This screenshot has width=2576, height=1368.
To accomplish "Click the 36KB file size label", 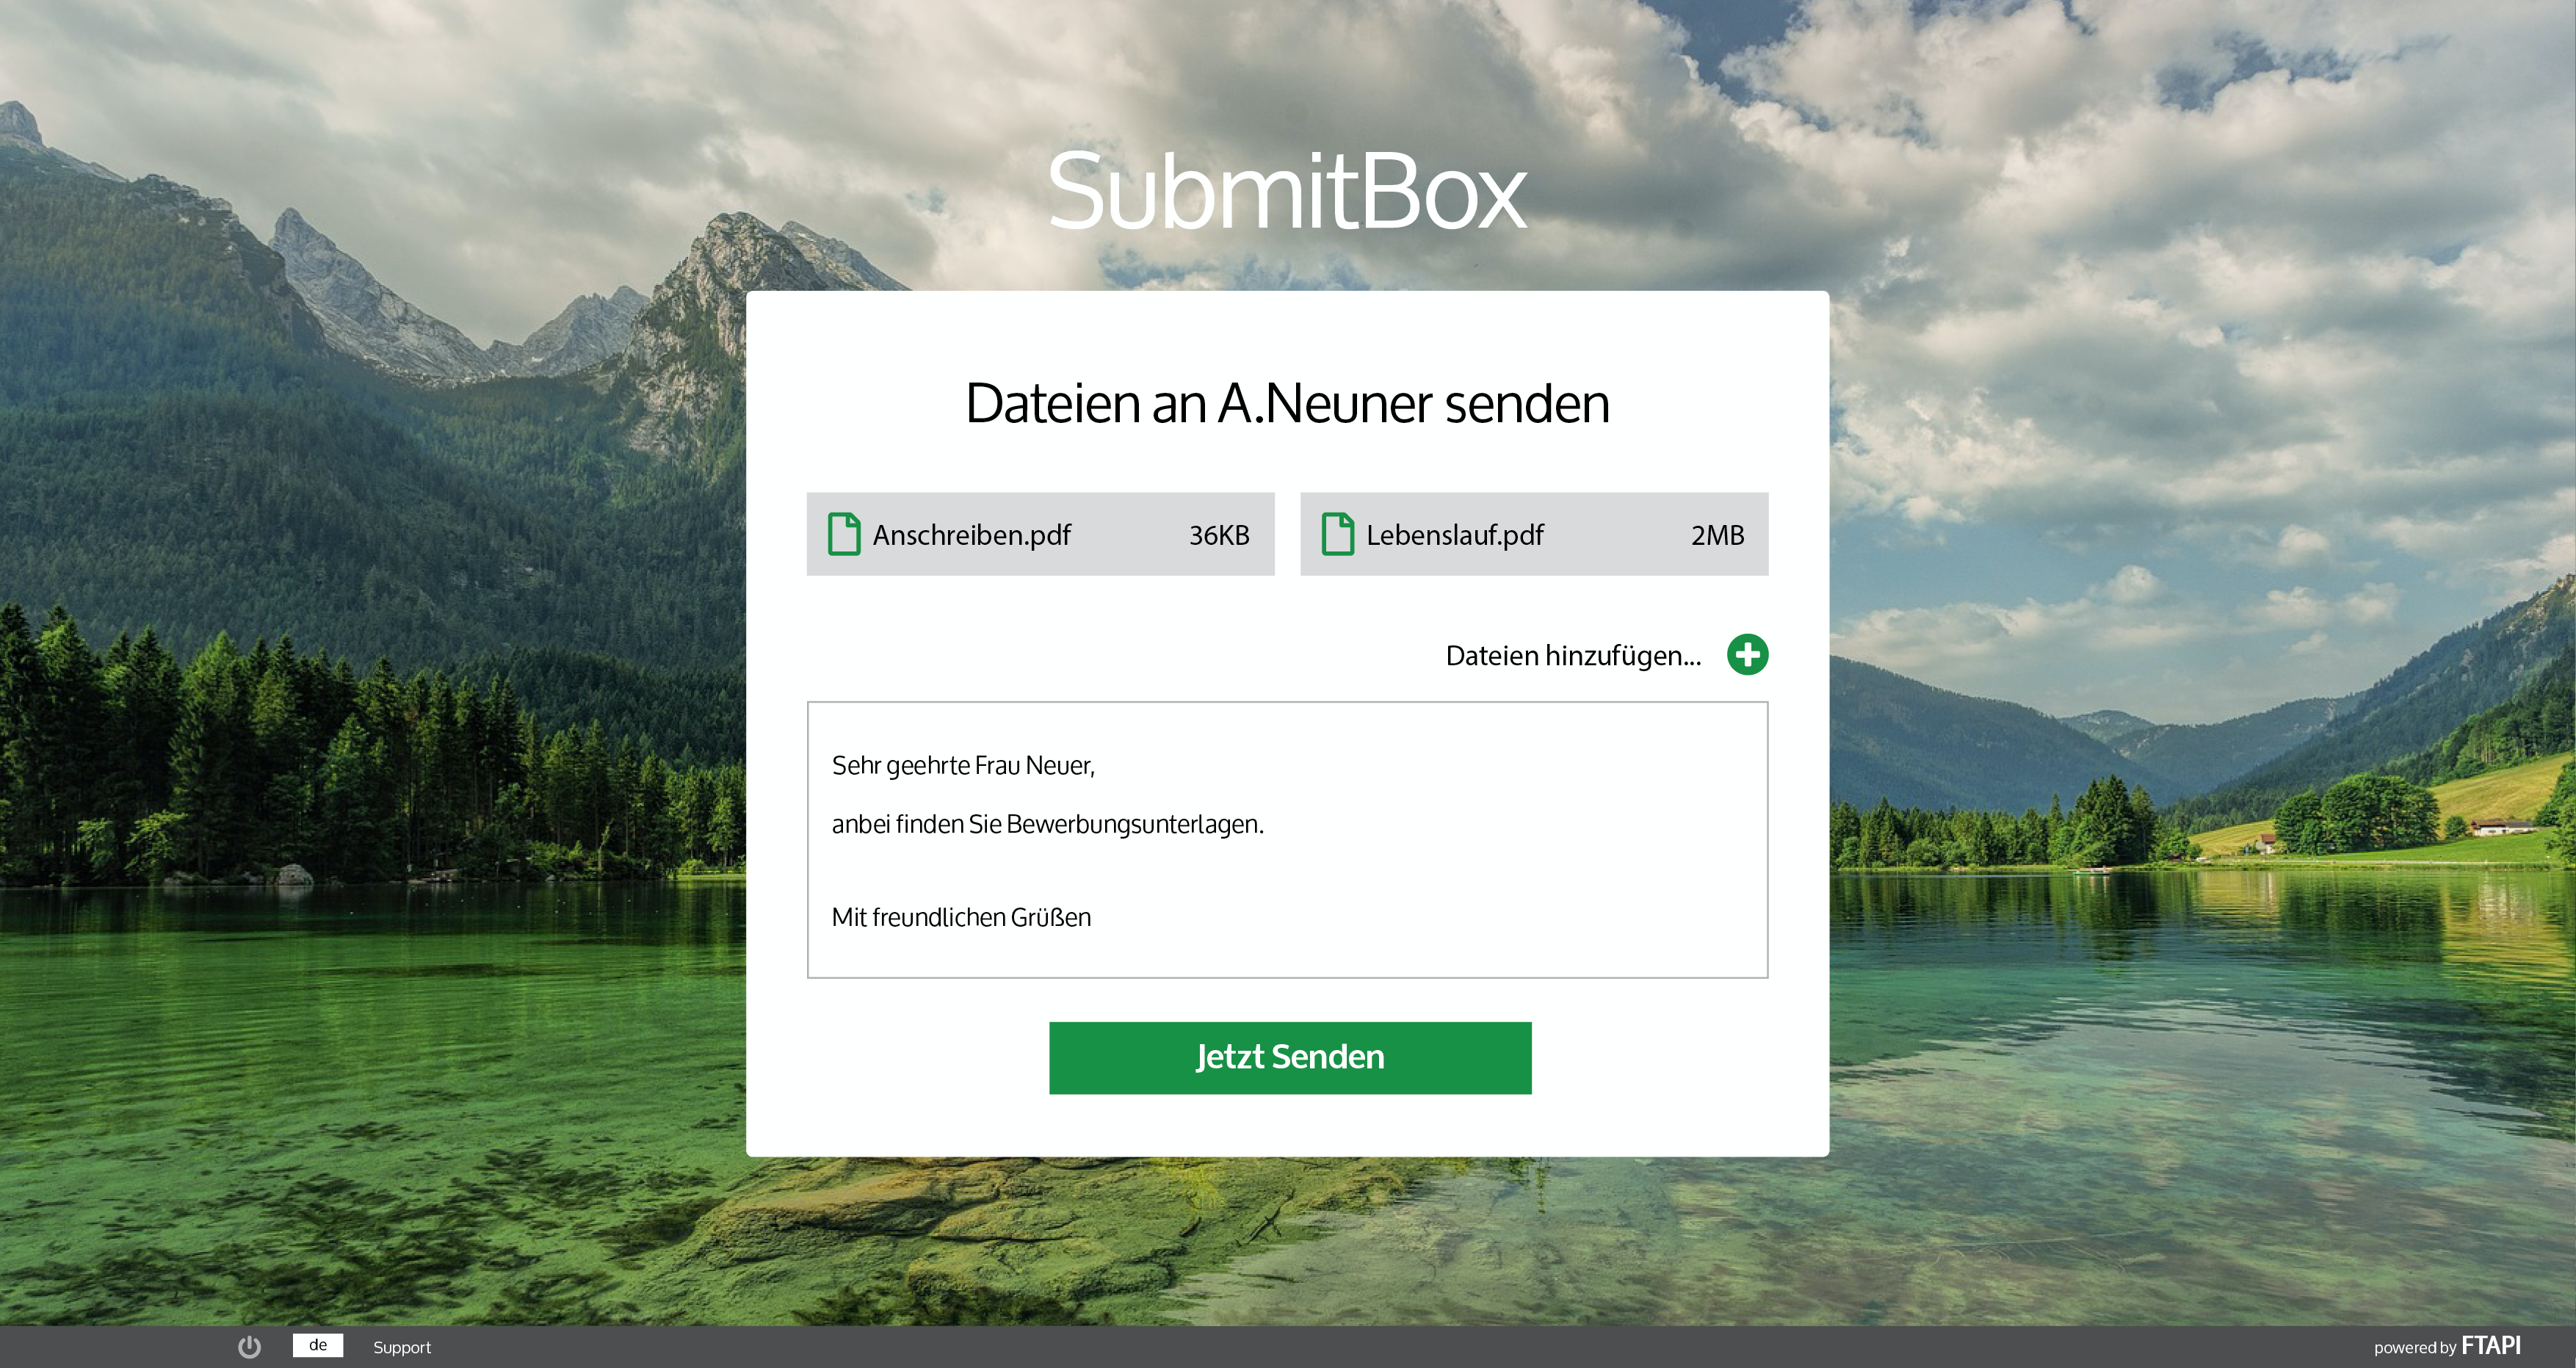I will (1218, 535).
